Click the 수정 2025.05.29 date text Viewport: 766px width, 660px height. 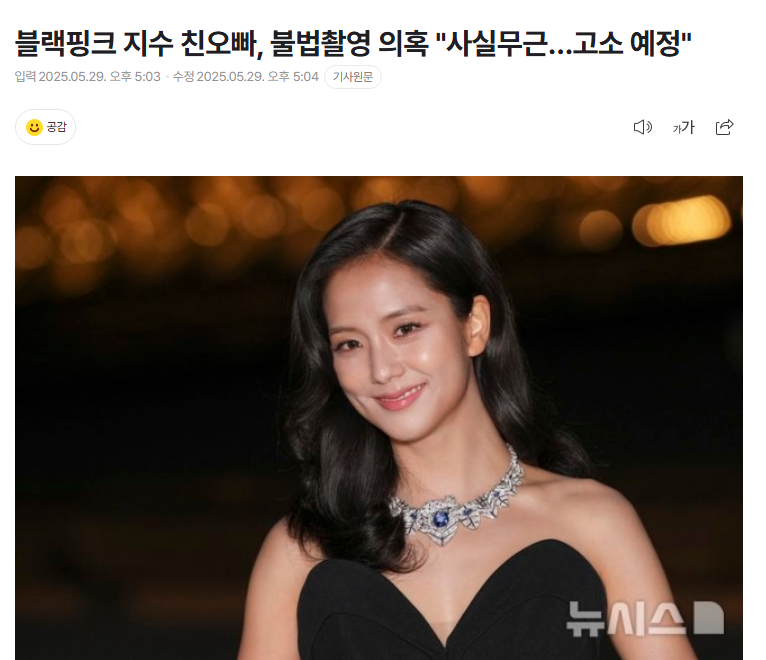point(246,77)
